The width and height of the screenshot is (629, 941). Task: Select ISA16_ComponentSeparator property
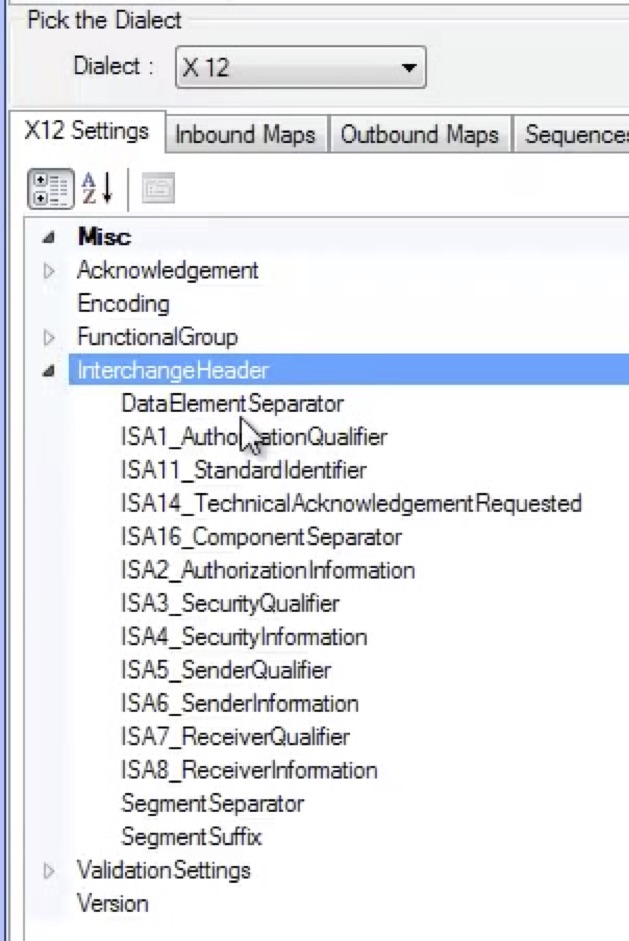click(261, 537)
